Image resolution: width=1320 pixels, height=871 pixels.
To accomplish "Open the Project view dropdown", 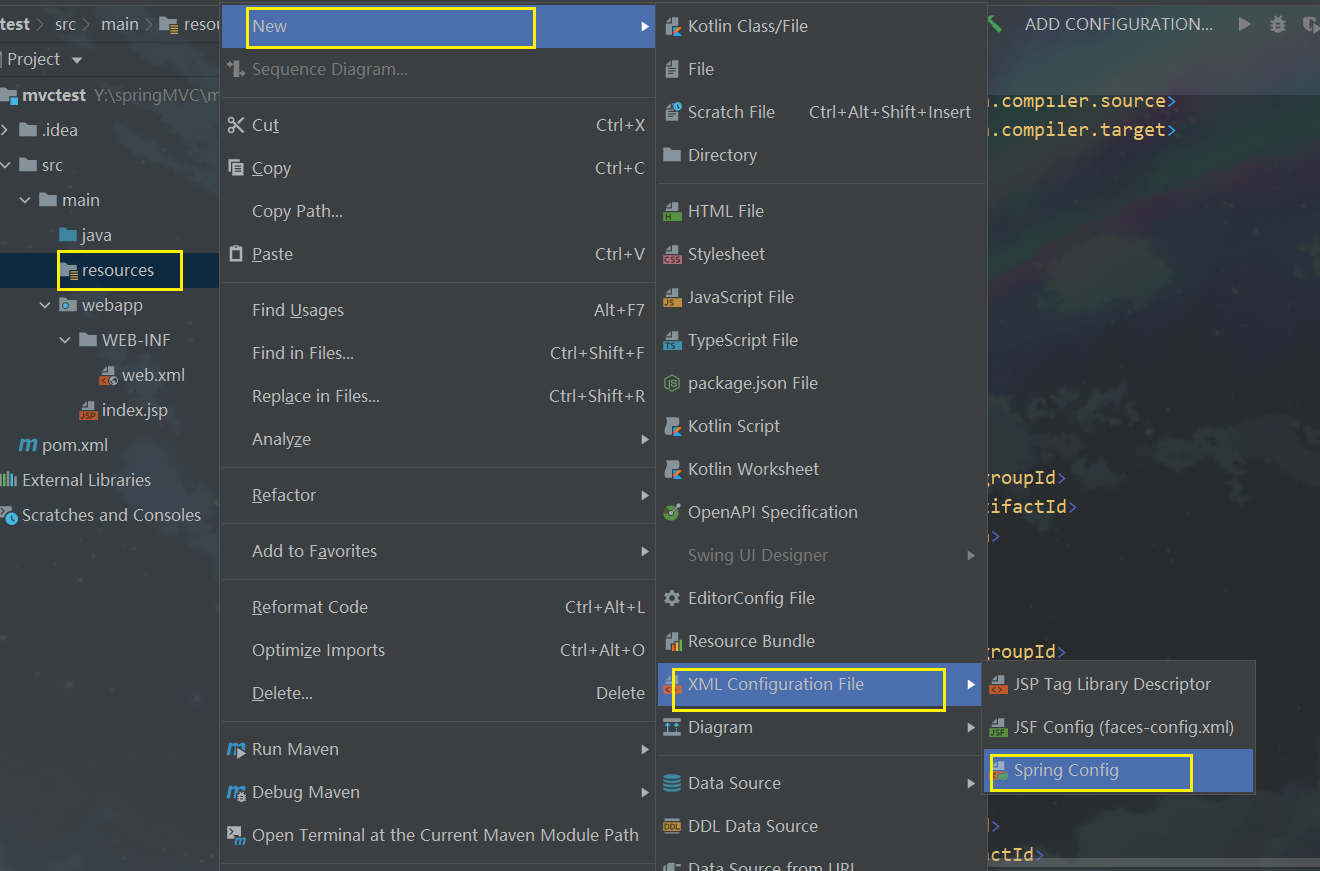I will (77, 60).
